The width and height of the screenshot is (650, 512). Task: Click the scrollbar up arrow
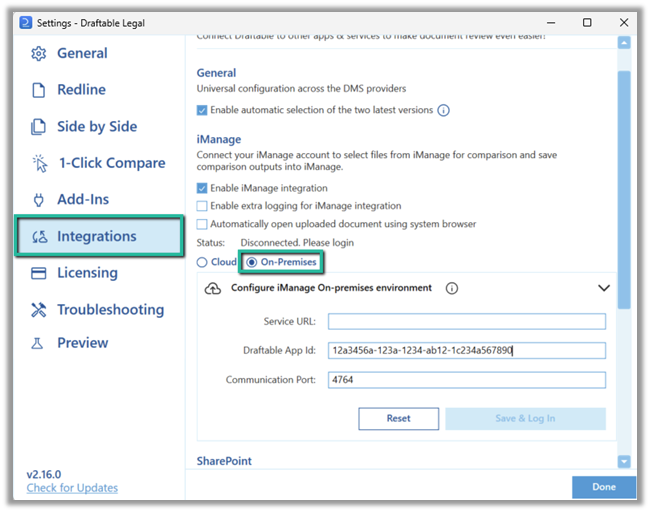coord(624,43)
